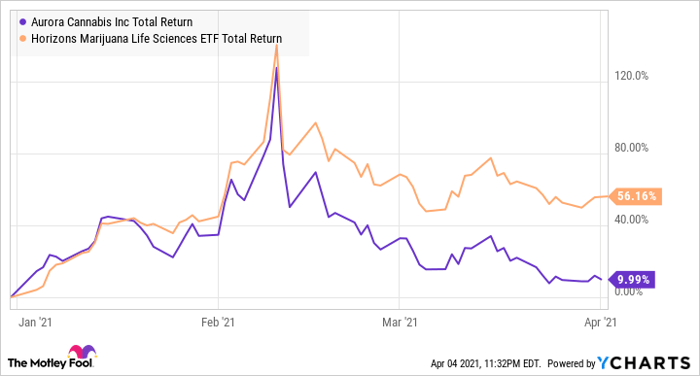
Task: Click the 56.16% orange value flag
Action: (x=635, y=196)
